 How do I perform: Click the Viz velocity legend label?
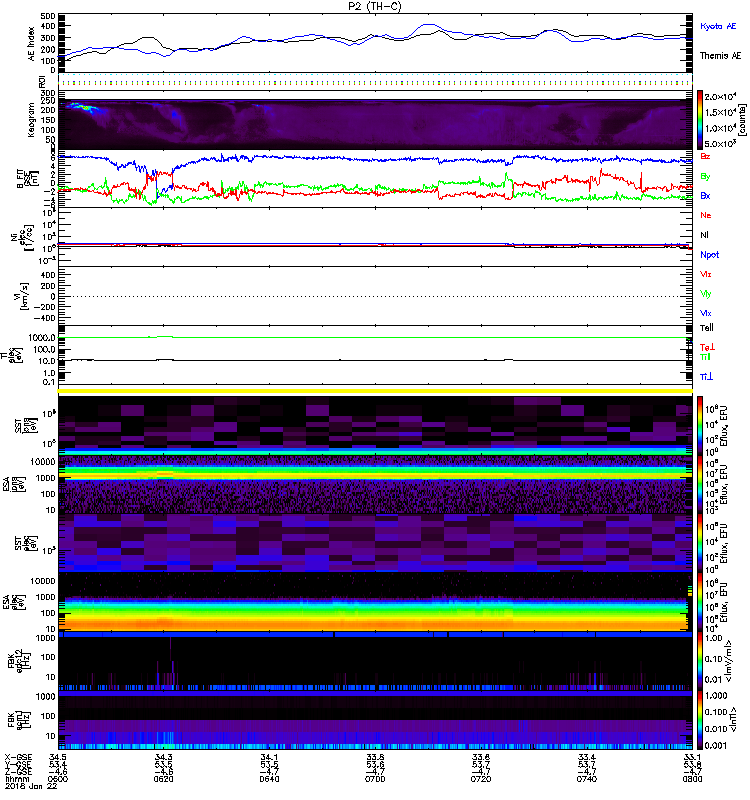pos(706,274)
